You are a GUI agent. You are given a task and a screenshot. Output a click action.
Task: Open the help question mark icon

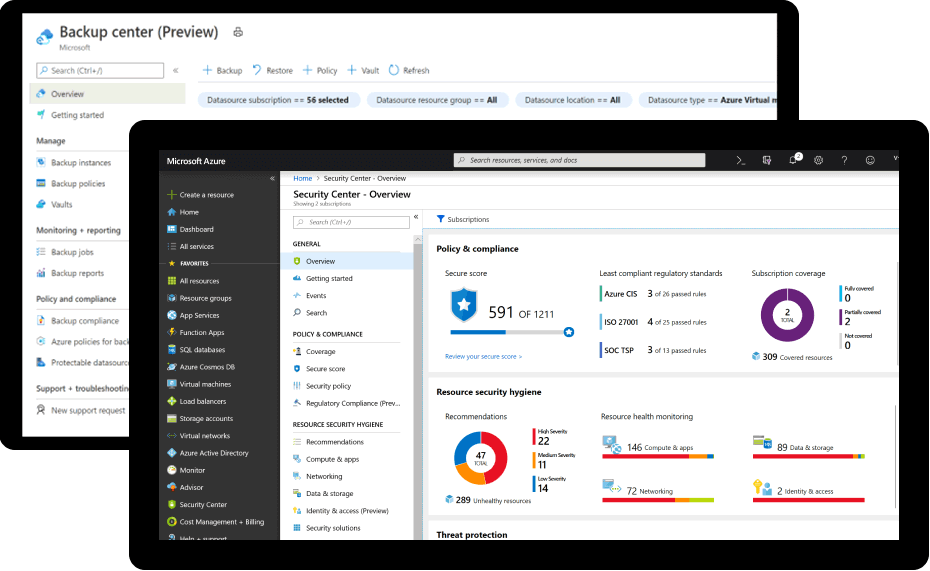click(844, 160)
